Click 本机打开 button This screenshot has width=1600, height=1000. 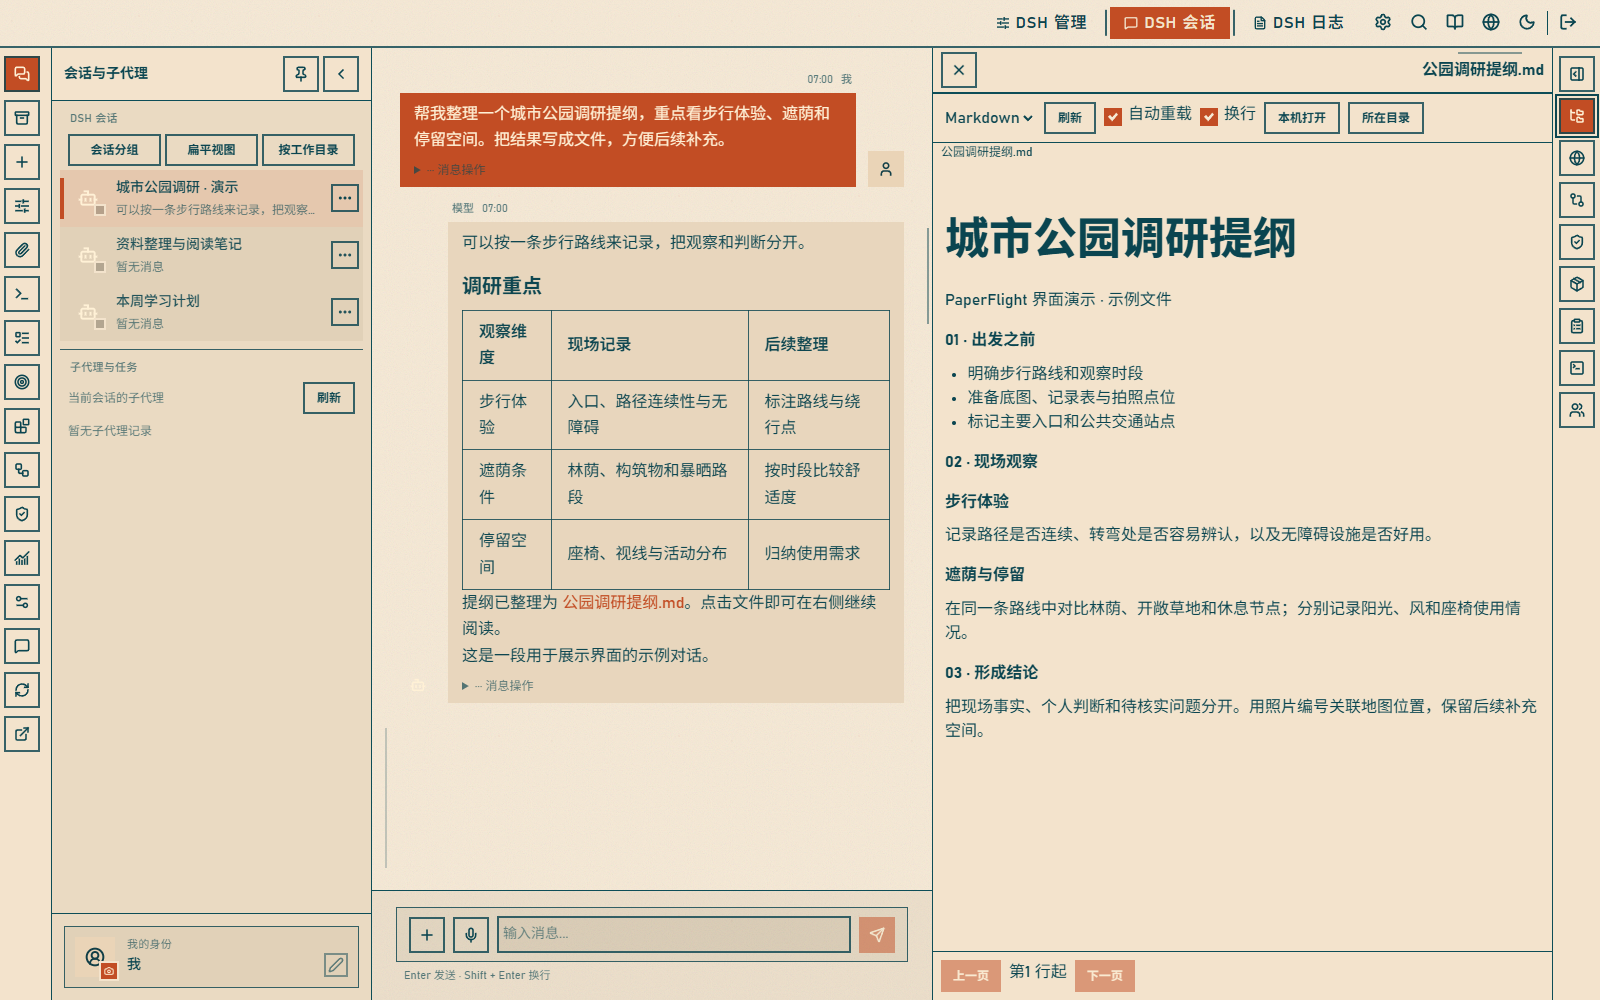pos(1302,118)
